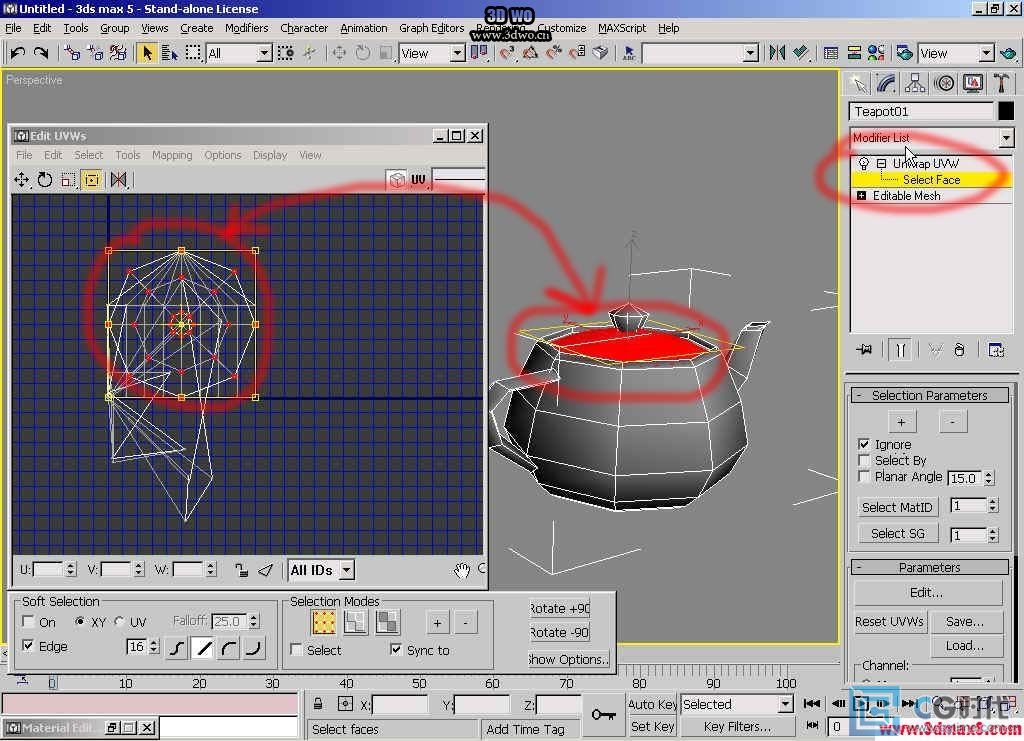The height and width of the screenshot is (741, 1024).
Task: Open the Graph Editors menu
Action: click(x=431, y=28)
